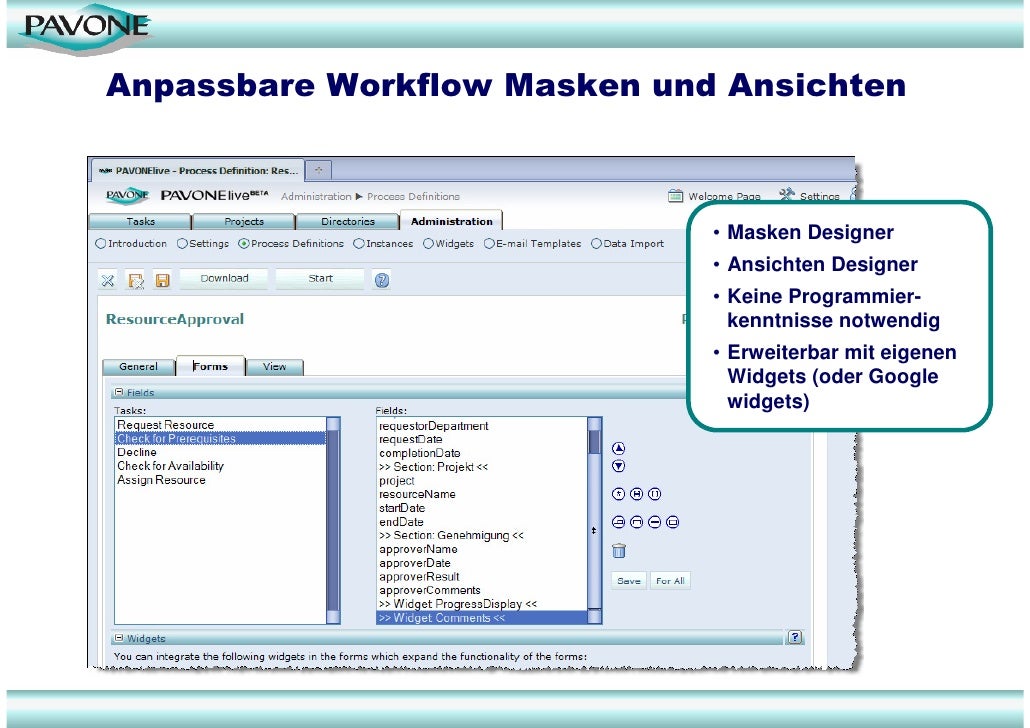Click the Fields list scrollbar down arrow
Image resolution: width=1030 pixels, height=728 pixels.
pos(594,617)
